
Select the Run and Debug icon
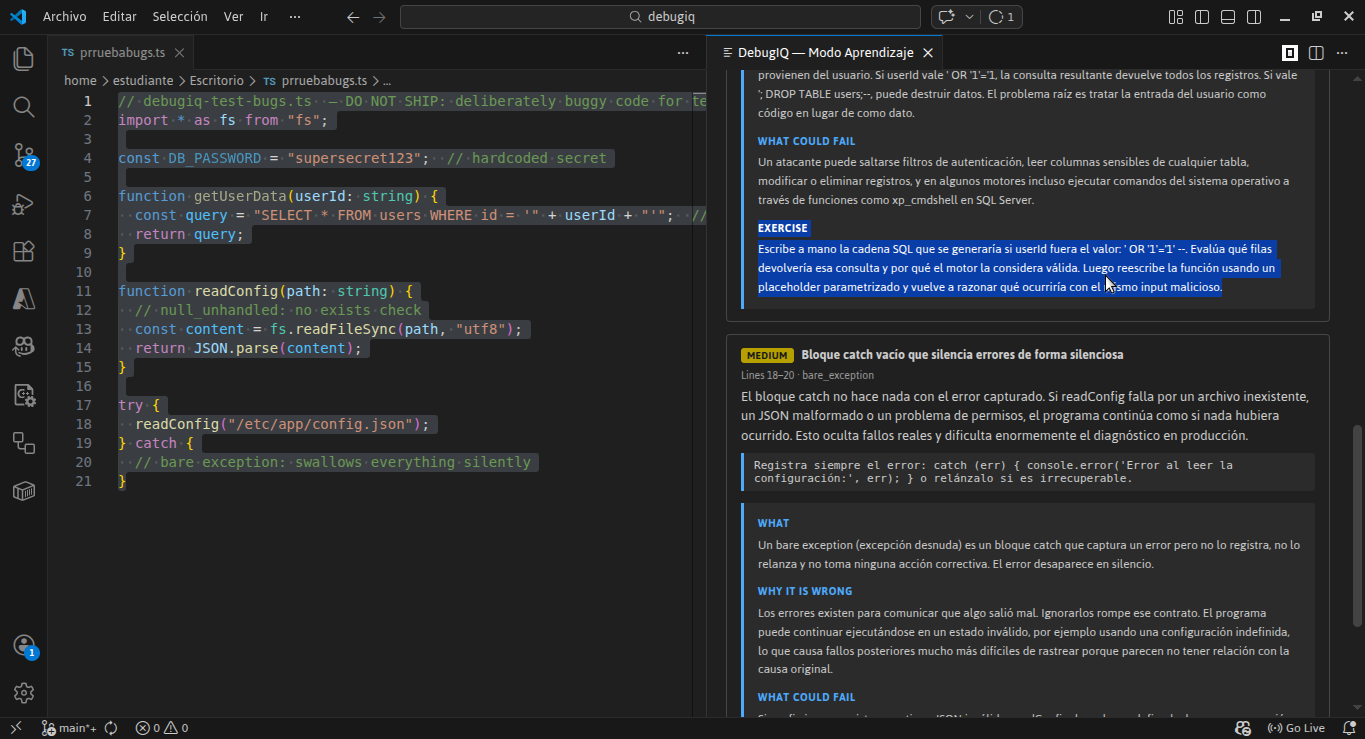click(x=23, y=203)
